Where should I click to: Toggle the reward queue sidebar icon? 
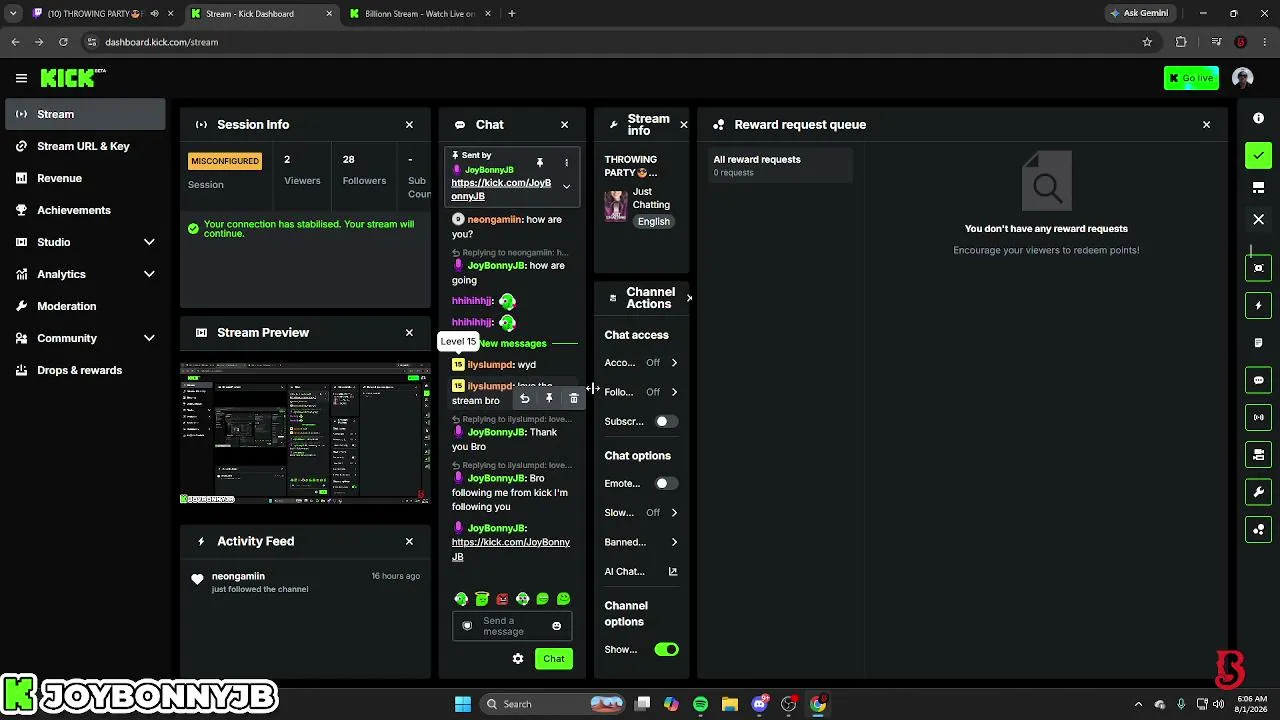point(1259,529)
